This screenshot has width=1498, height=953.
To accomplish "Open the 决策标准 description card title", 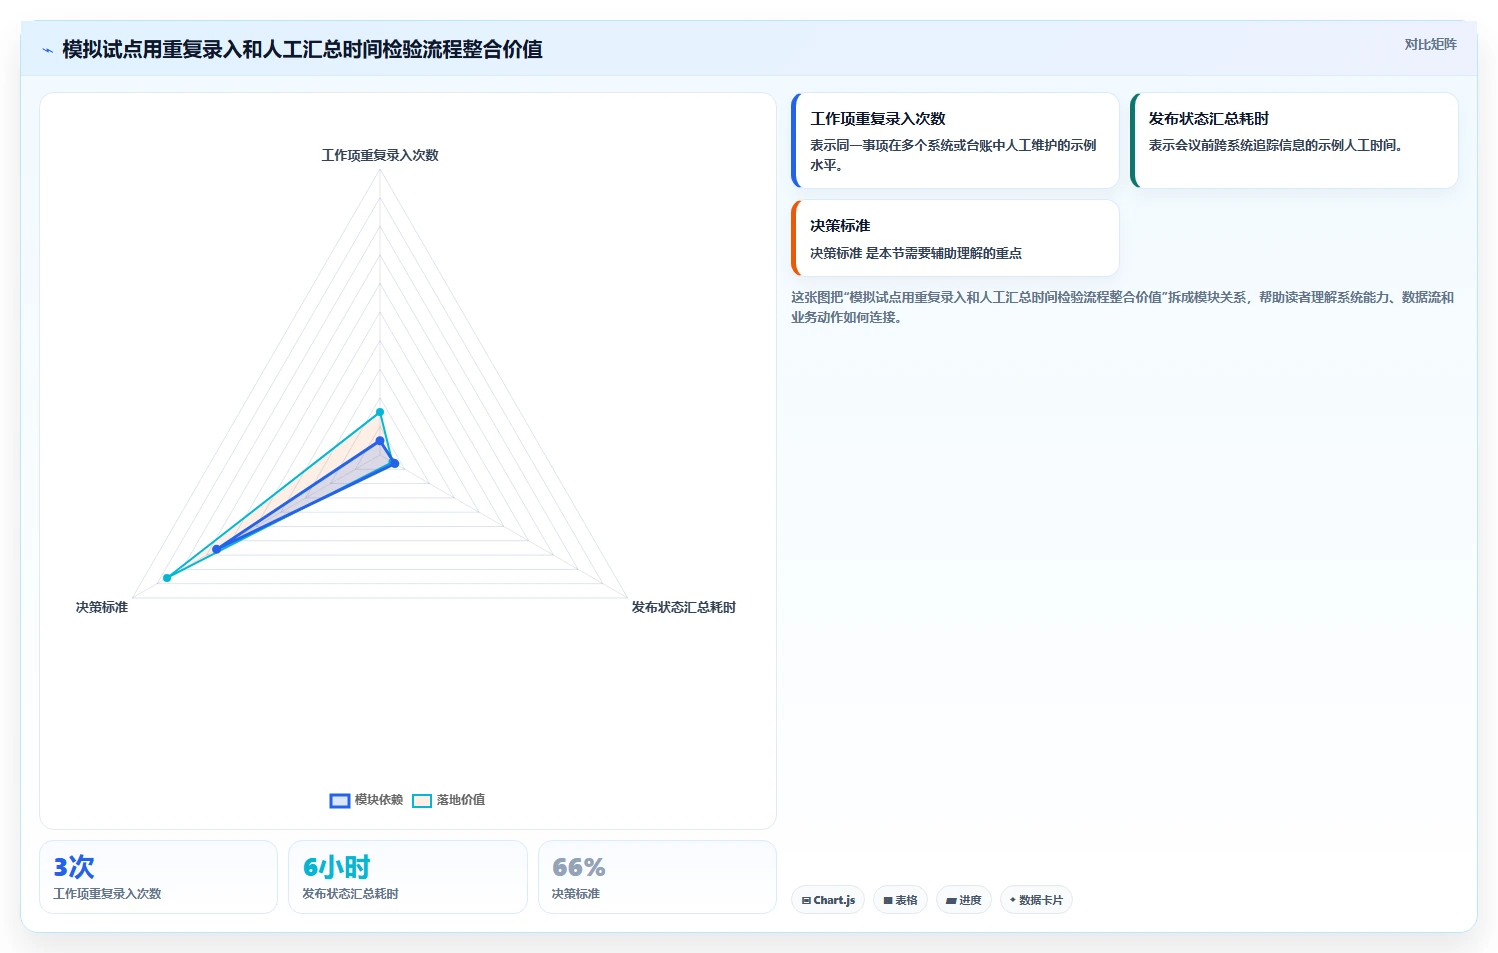I will click(x=840, y=226).
